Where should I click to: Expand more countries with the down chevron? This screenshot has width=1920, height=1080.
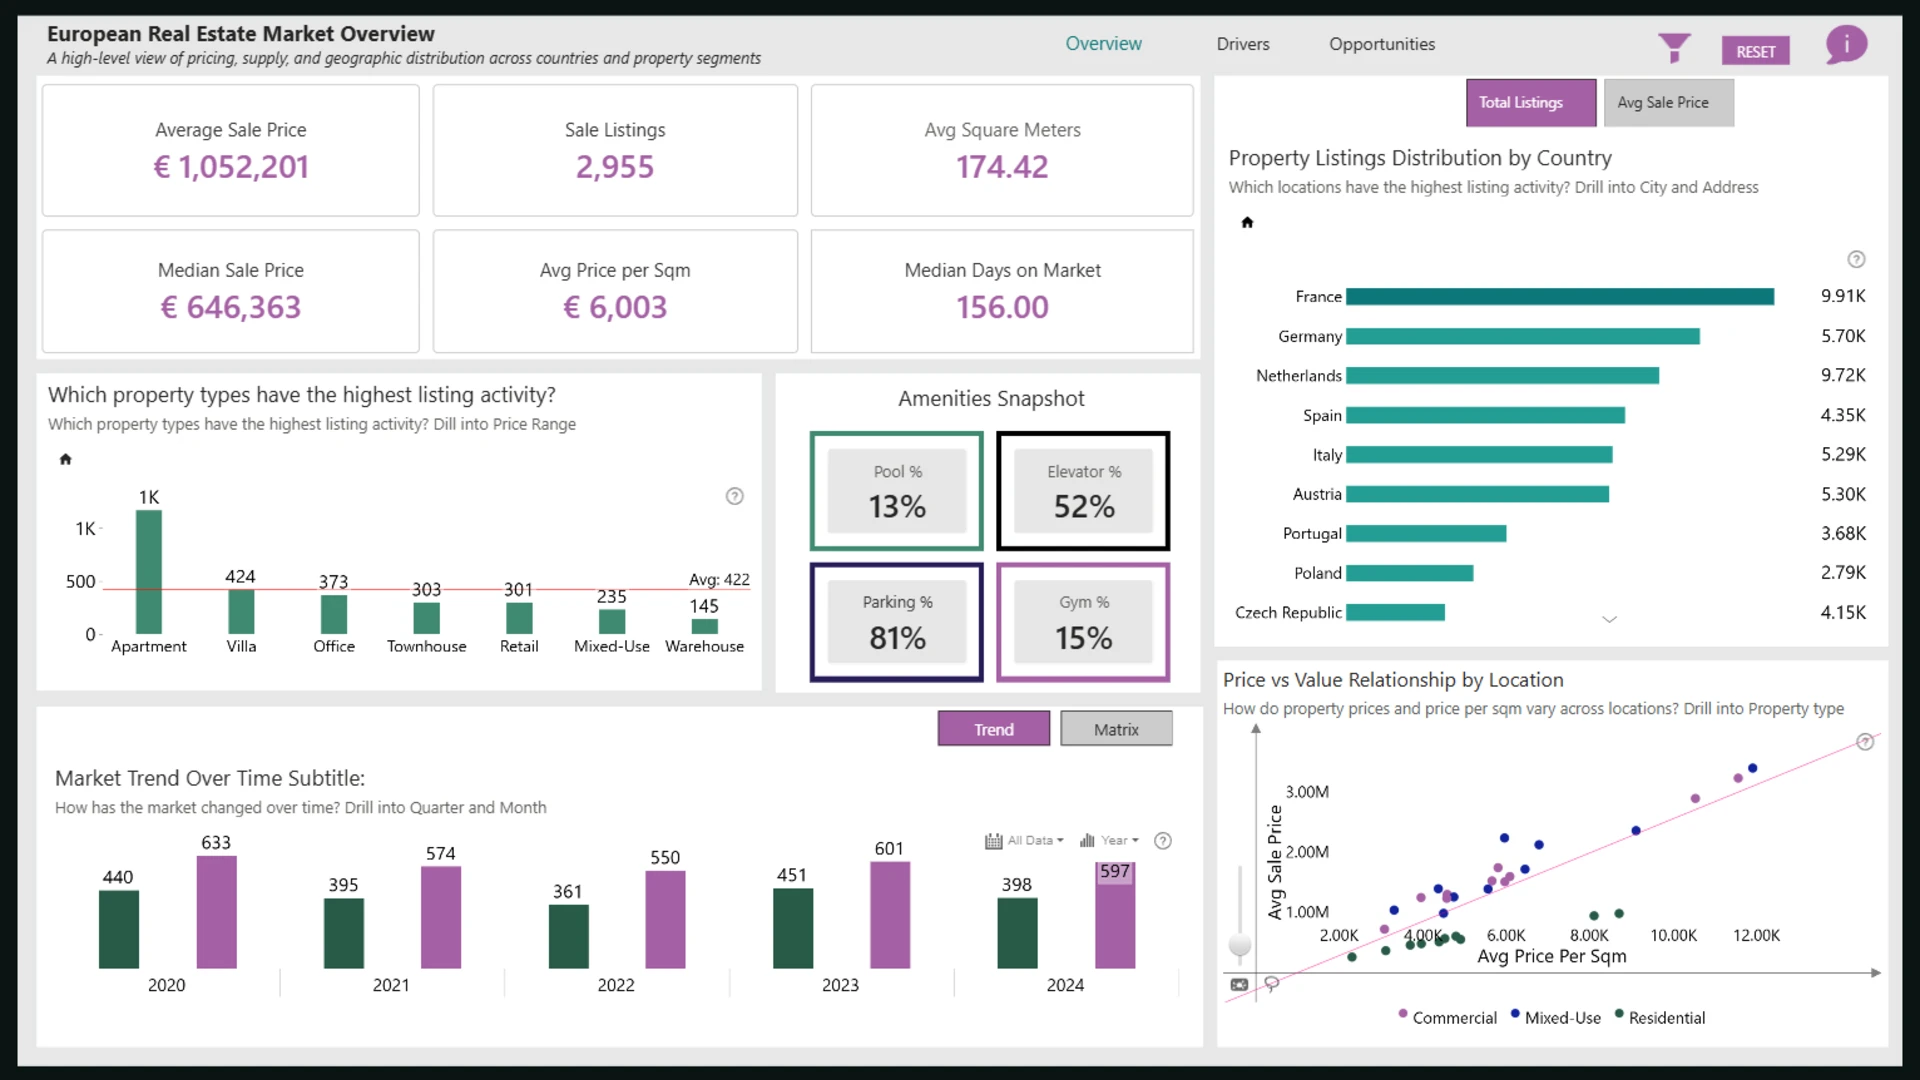point(1609,620)
